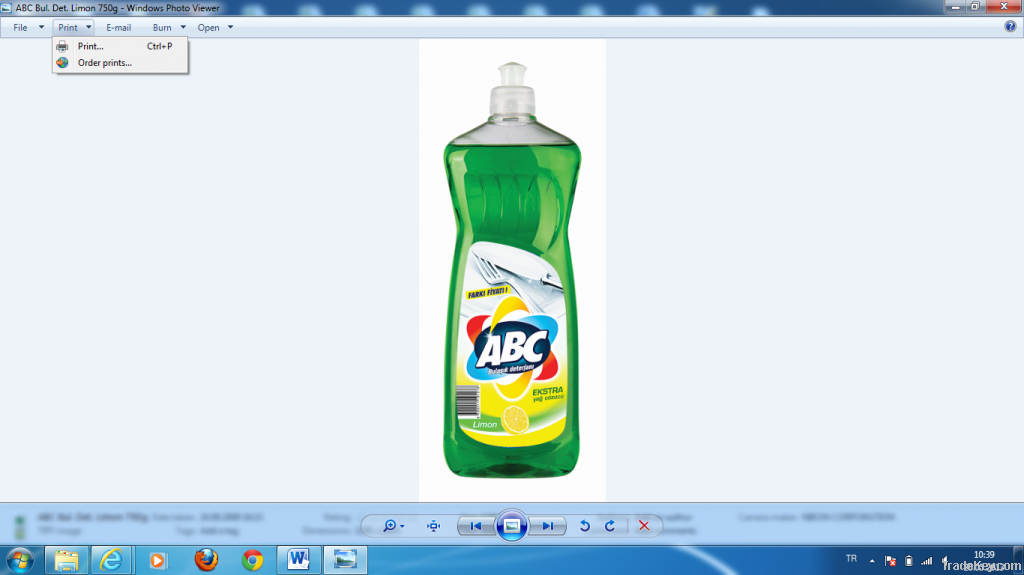Go to the next photo

point(547,526)
